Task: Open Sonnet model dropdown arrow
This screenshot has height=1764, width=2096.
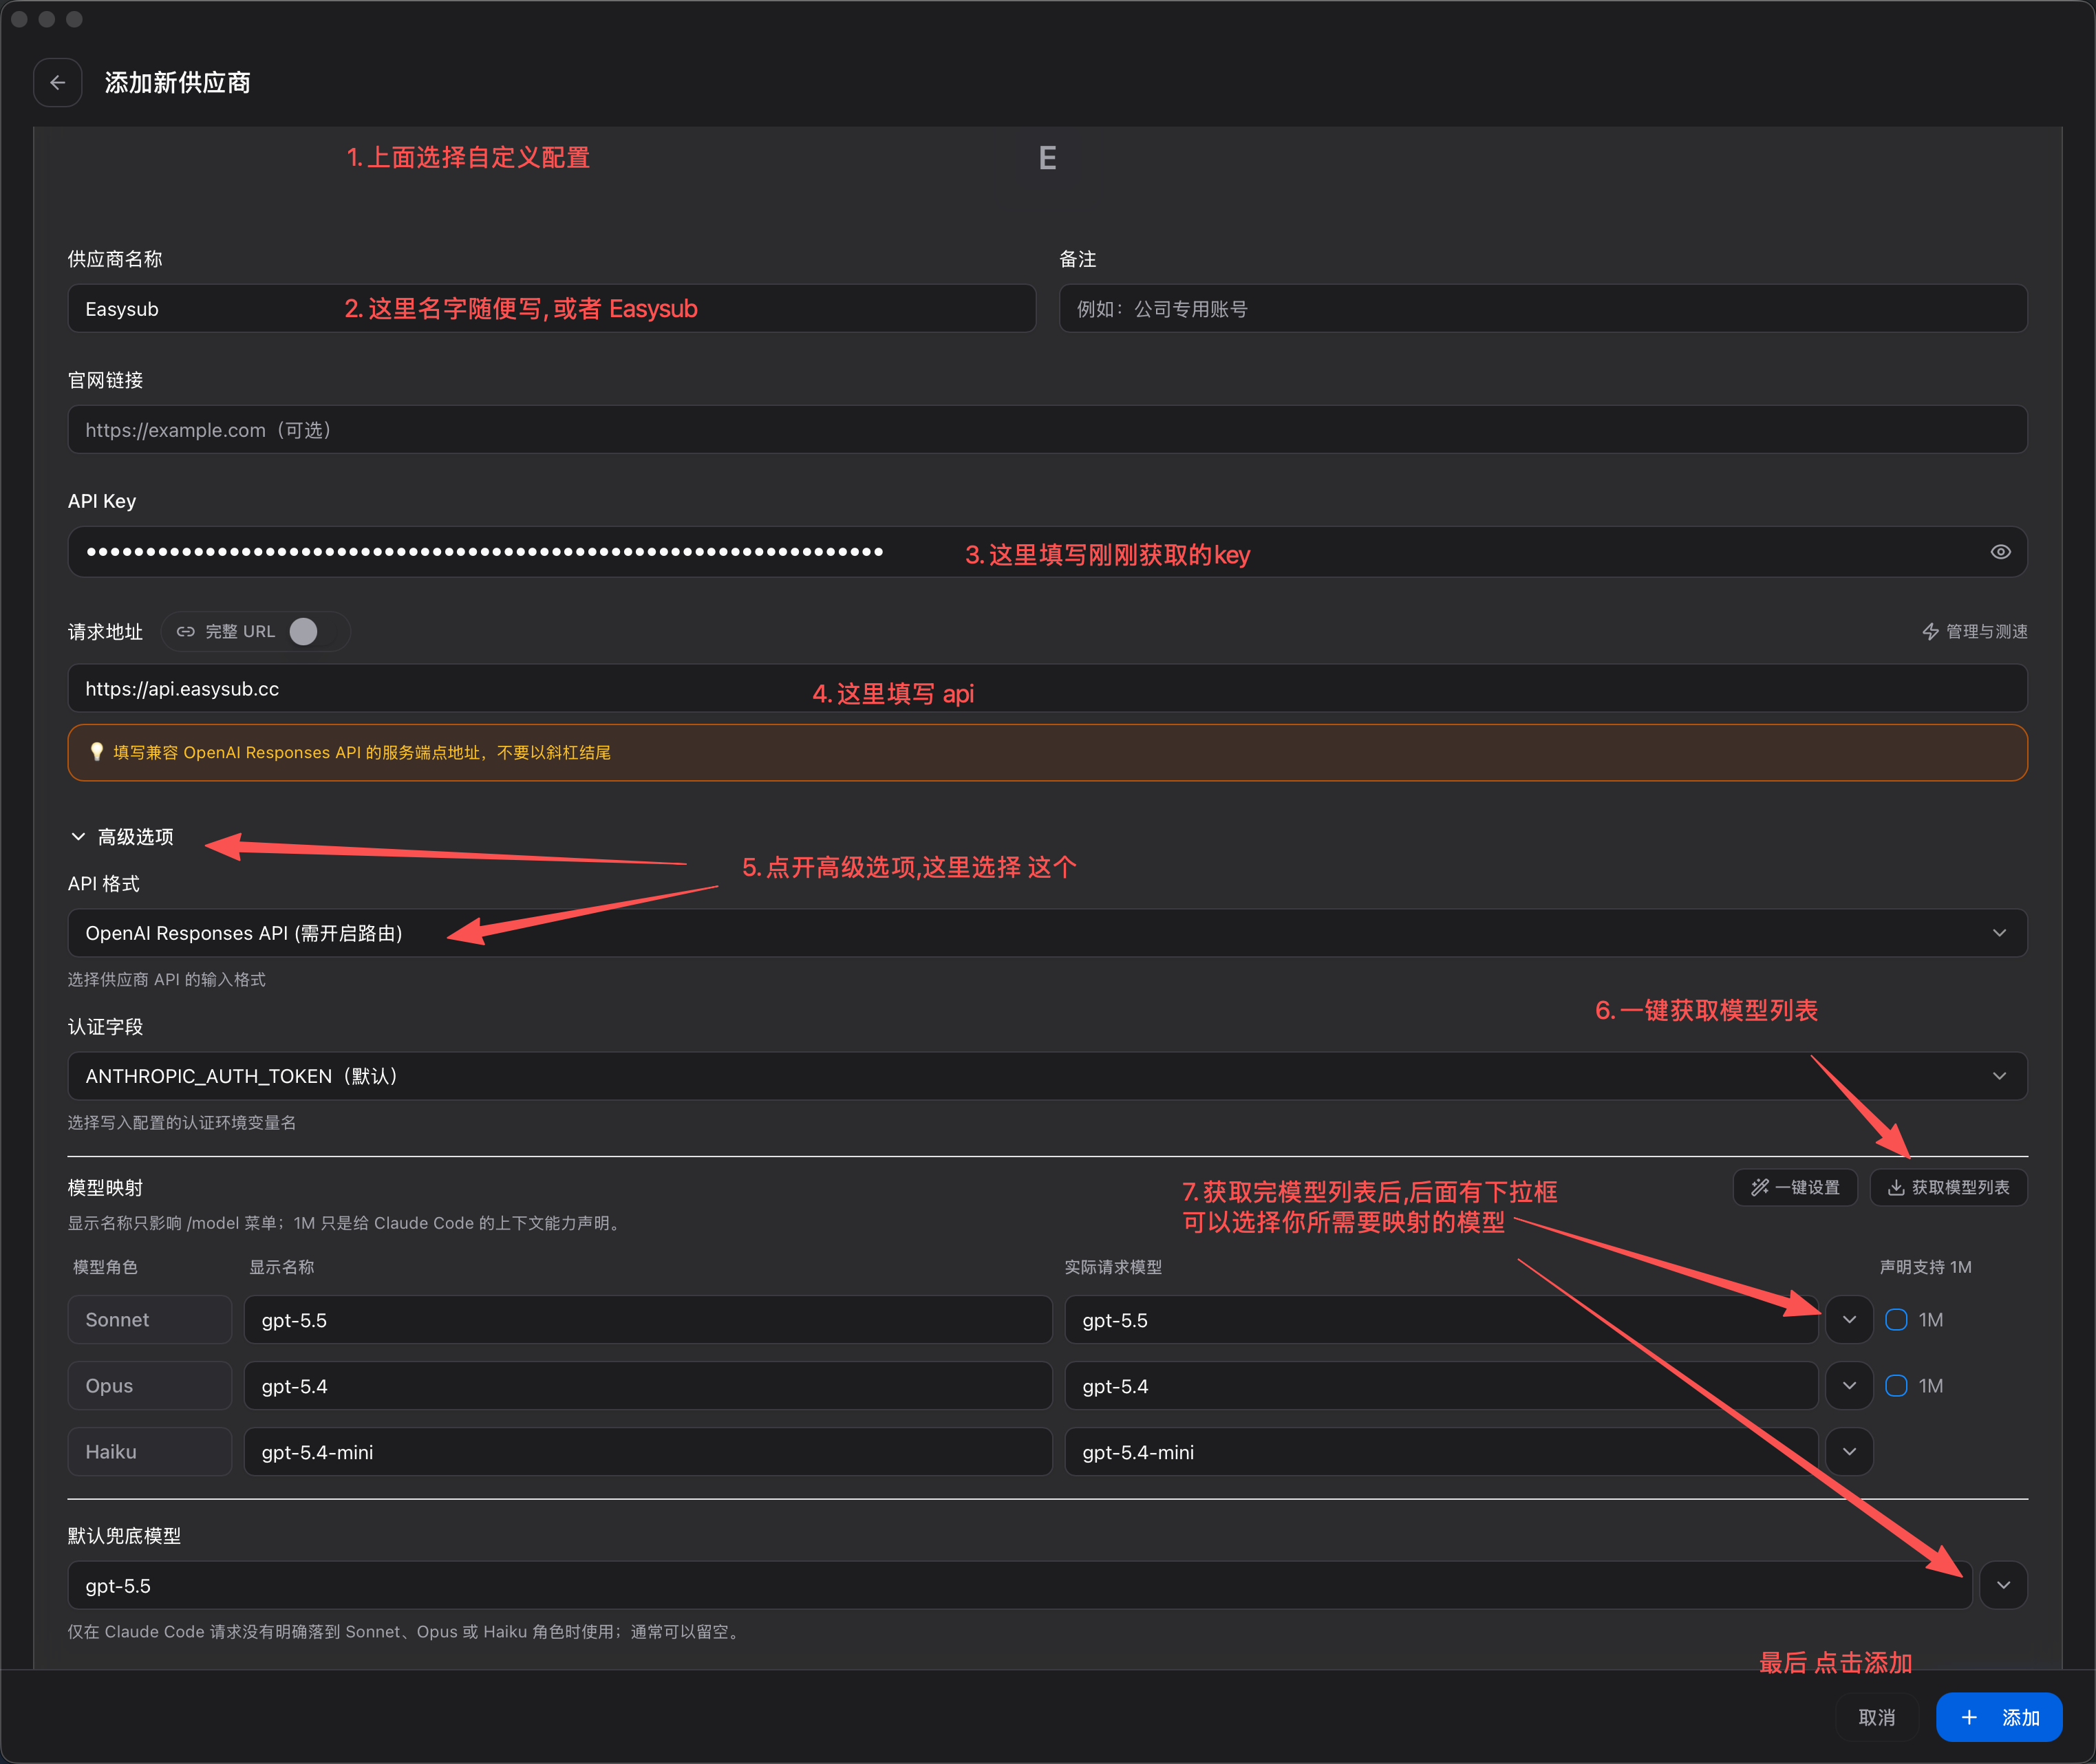Action: 1849,1320
